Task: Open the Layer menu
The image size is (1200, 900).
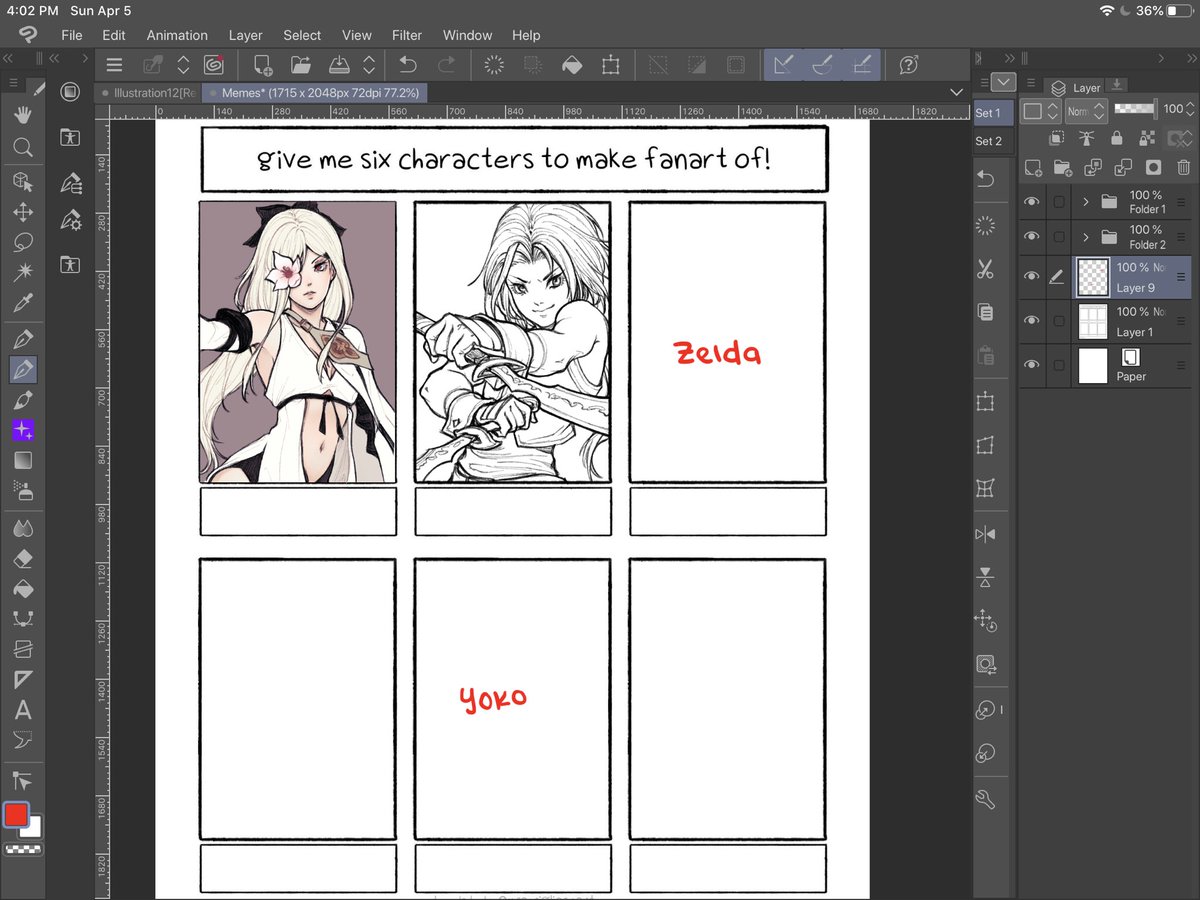Action: [245, 35]
